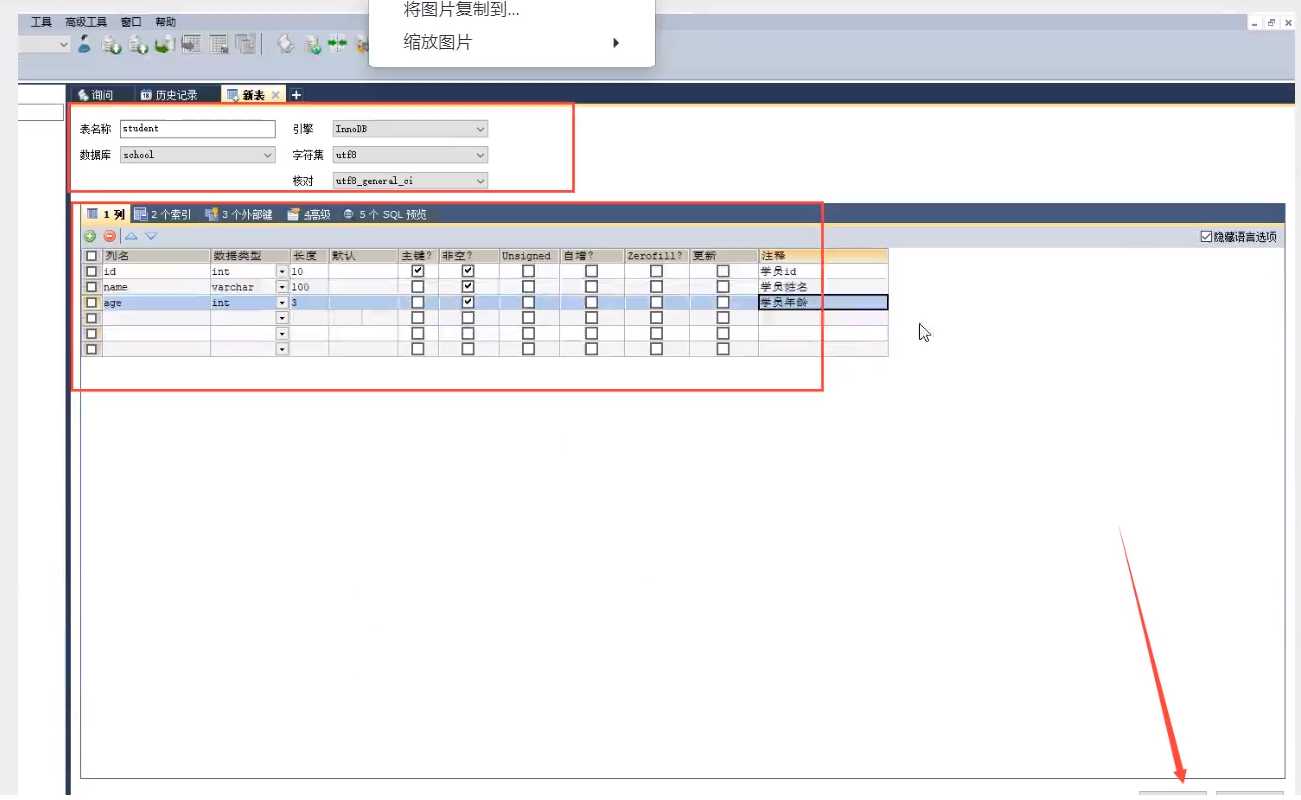Enable Zerofill checkbox for age row
Viewport: 1301px width, 800px height.
click(656, 302)
